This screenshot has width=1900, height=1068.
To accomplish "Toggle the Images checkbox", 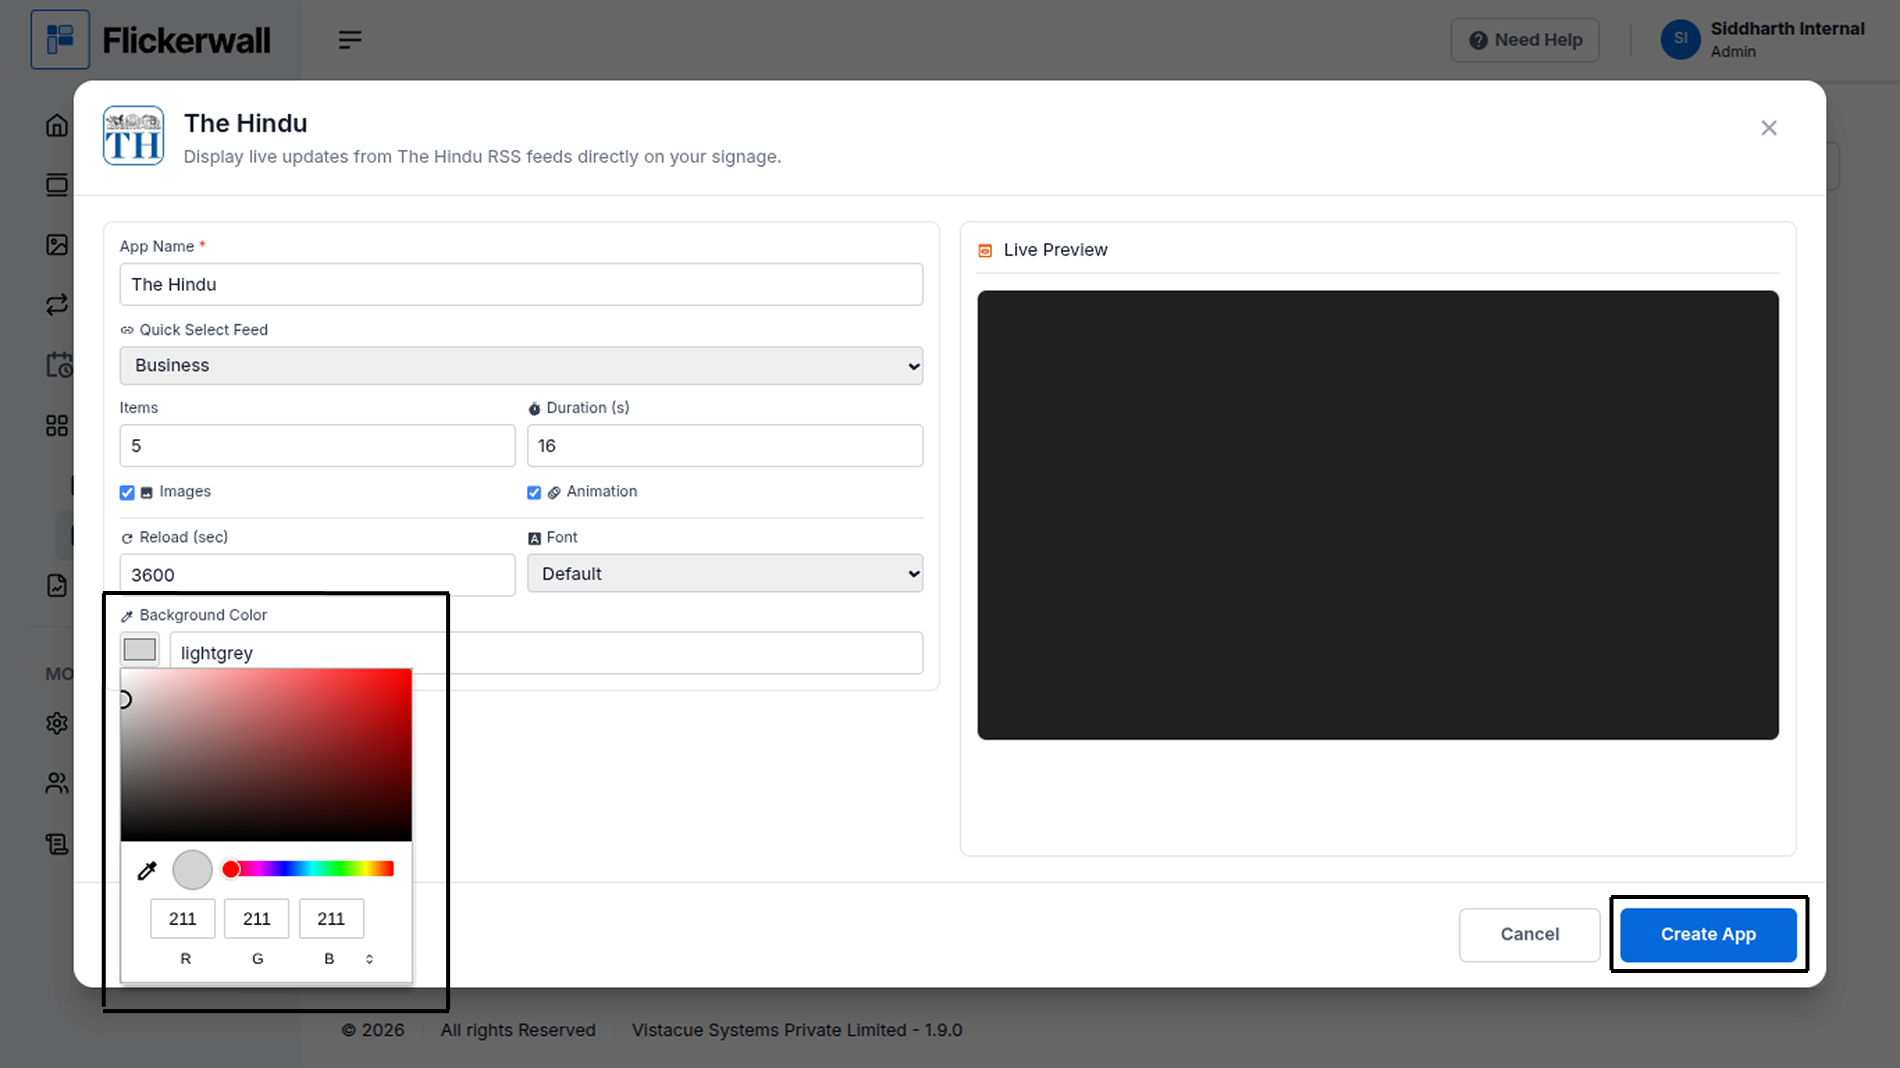I will (x=127, y=492).
